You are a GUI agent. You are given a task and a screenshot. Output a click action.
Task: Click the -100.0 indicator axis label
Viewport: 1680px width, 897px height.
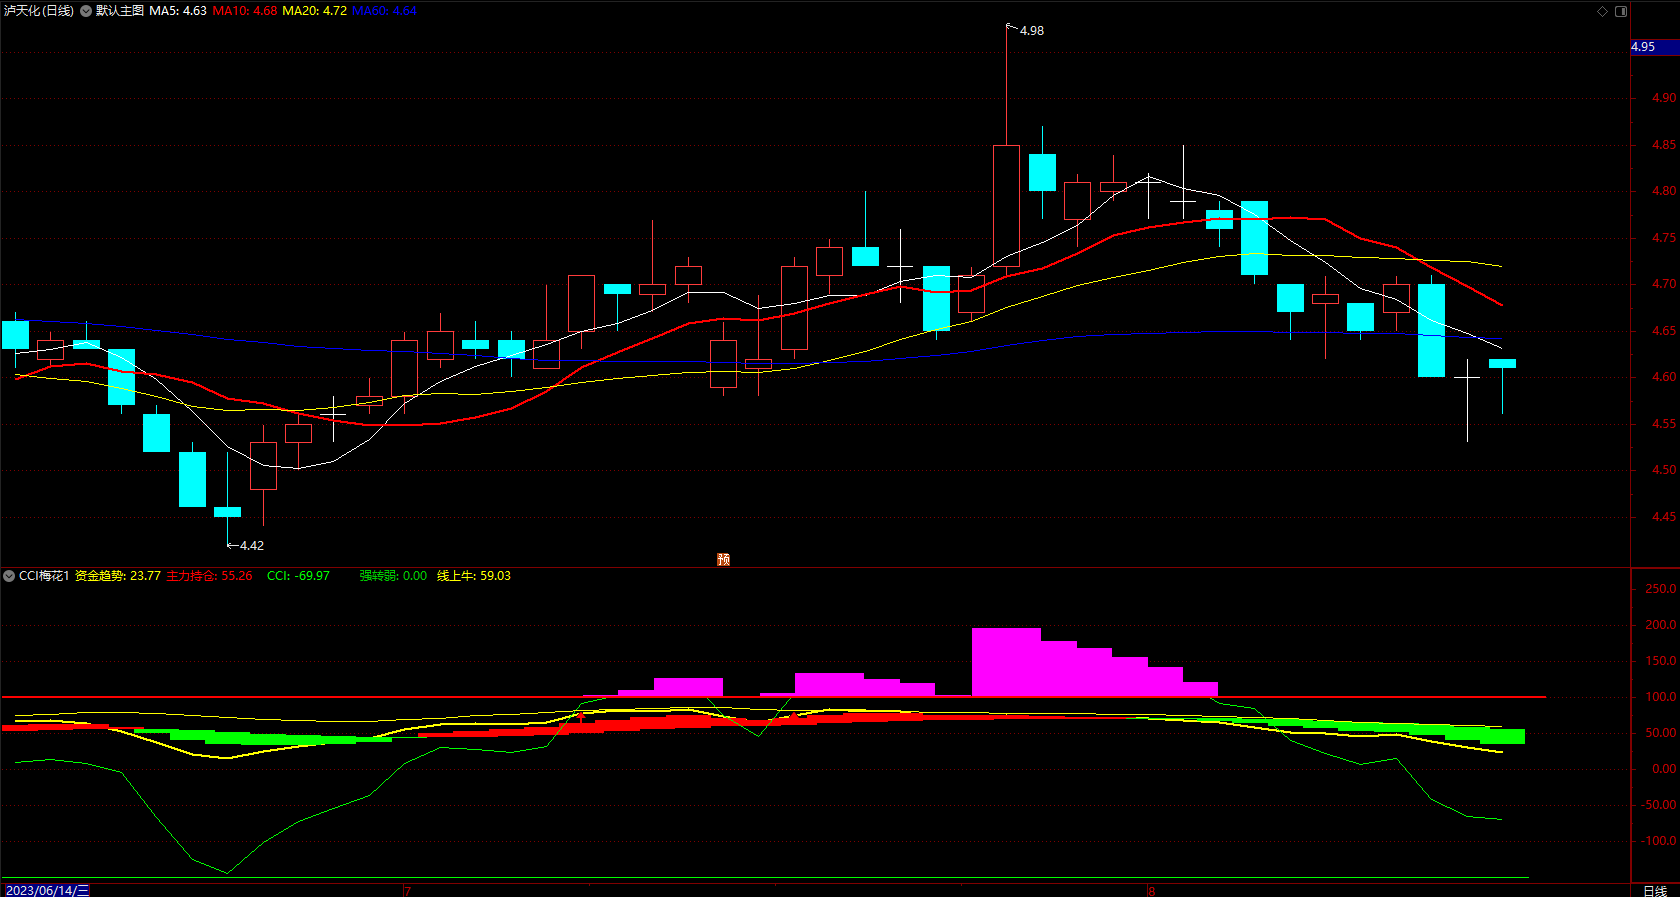(x=1659, y=841)
